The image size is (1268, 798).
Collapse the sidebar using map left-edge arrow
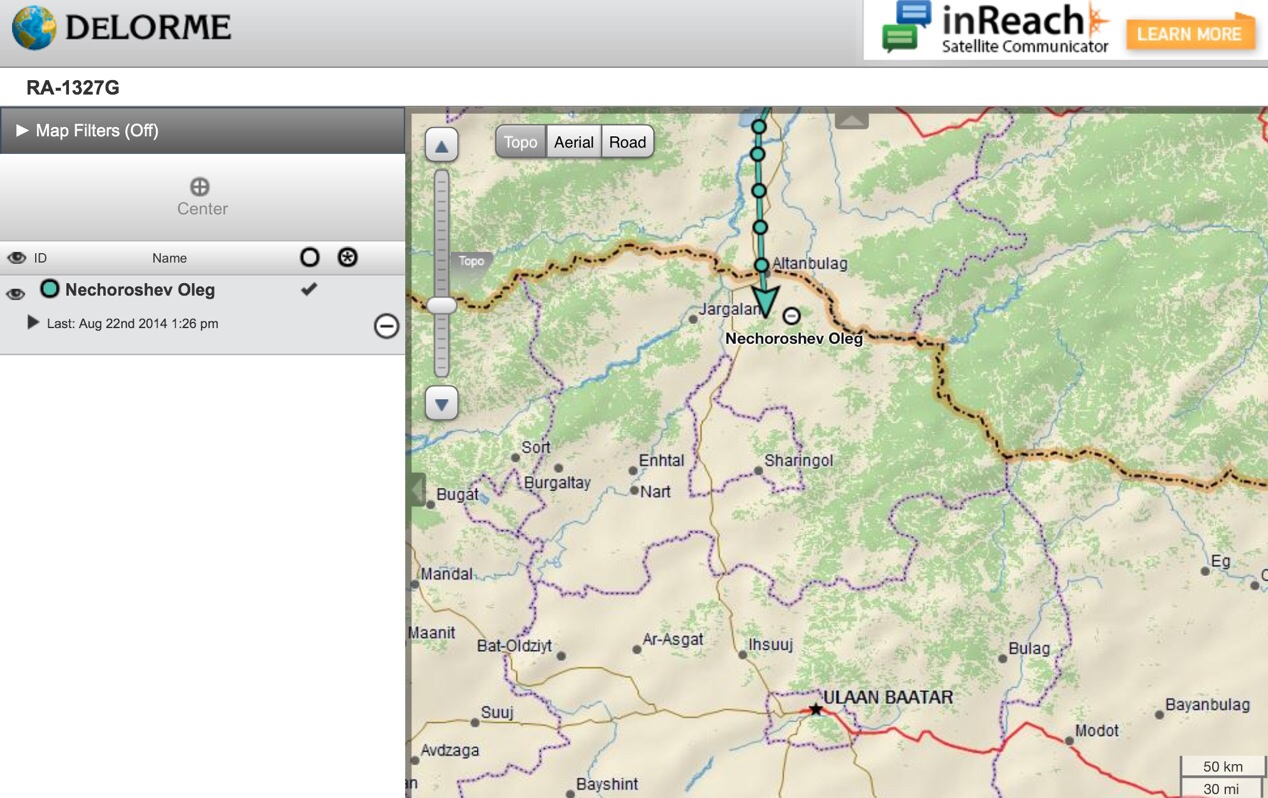pyautogui.click(x=417, y=490)
